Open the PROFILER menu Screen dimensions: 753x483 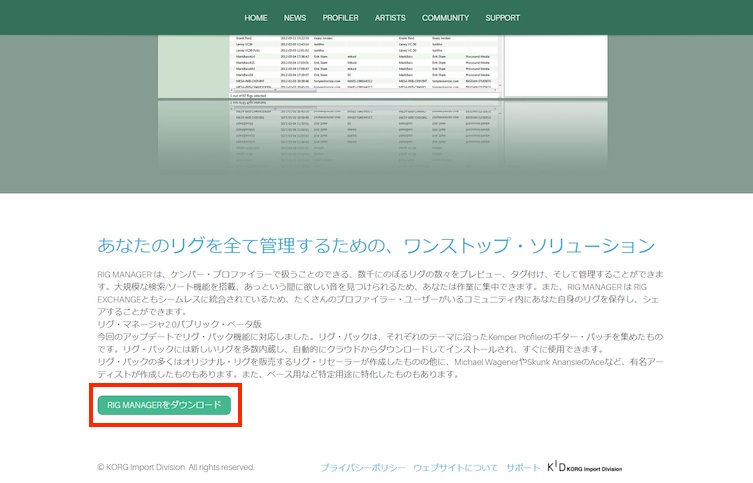tap(340, 18)
